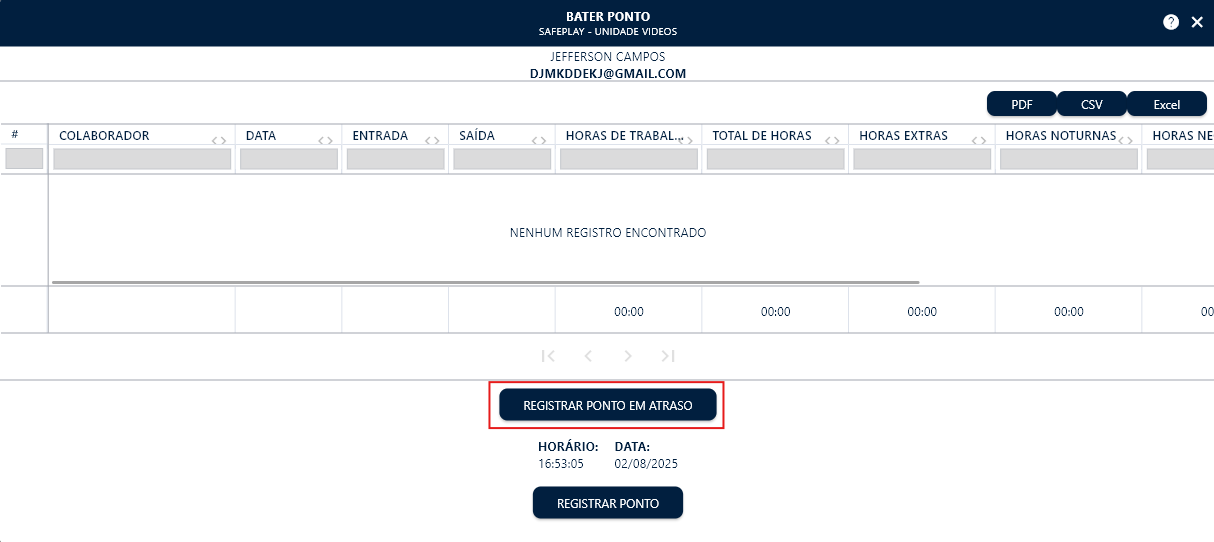Select the Horas Extras column header

click(903, 136)
